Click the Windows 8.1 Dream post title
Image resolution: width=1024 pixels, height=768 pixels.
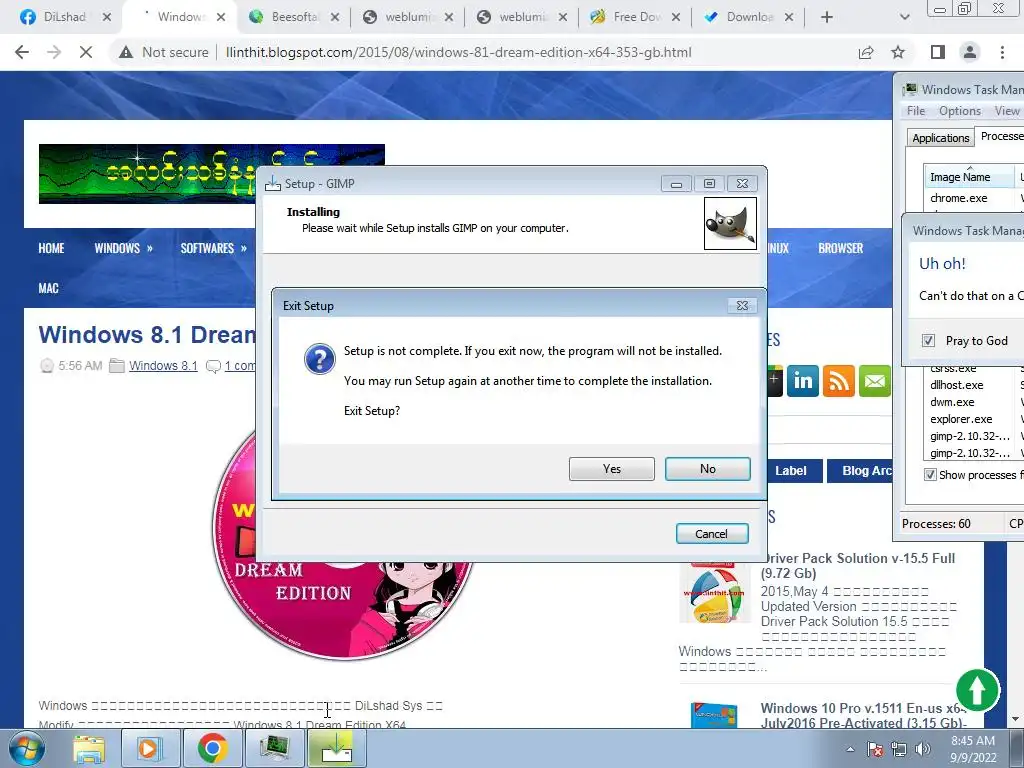coord(147,334)
